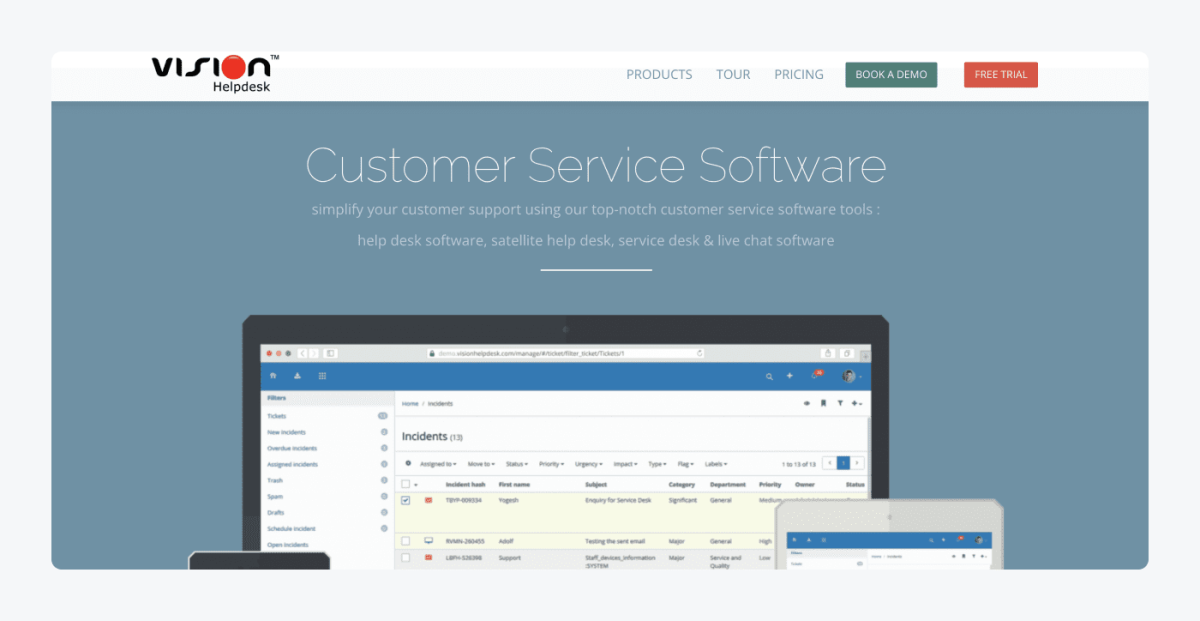Expand the Assigned to dropdown

437,464
